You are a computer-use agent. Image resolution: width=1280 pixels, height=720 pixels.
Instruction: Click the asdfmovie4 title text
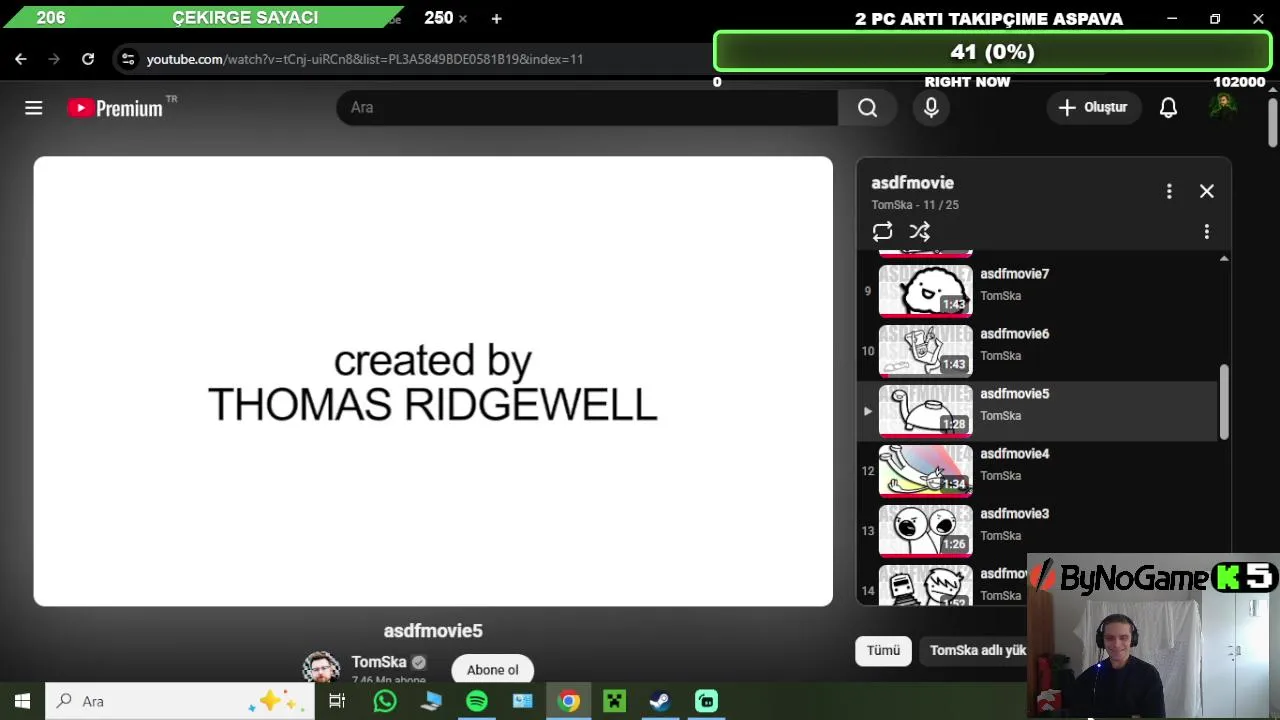(x=1014, y=454)
